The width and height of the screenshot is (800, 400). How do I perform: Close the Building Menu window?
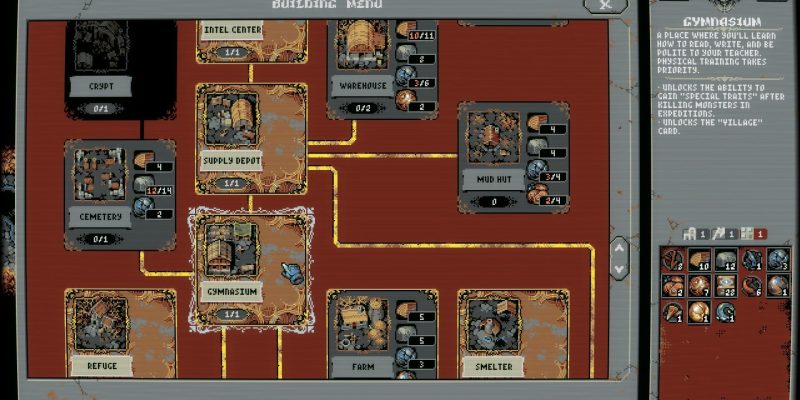click(600, 6)
